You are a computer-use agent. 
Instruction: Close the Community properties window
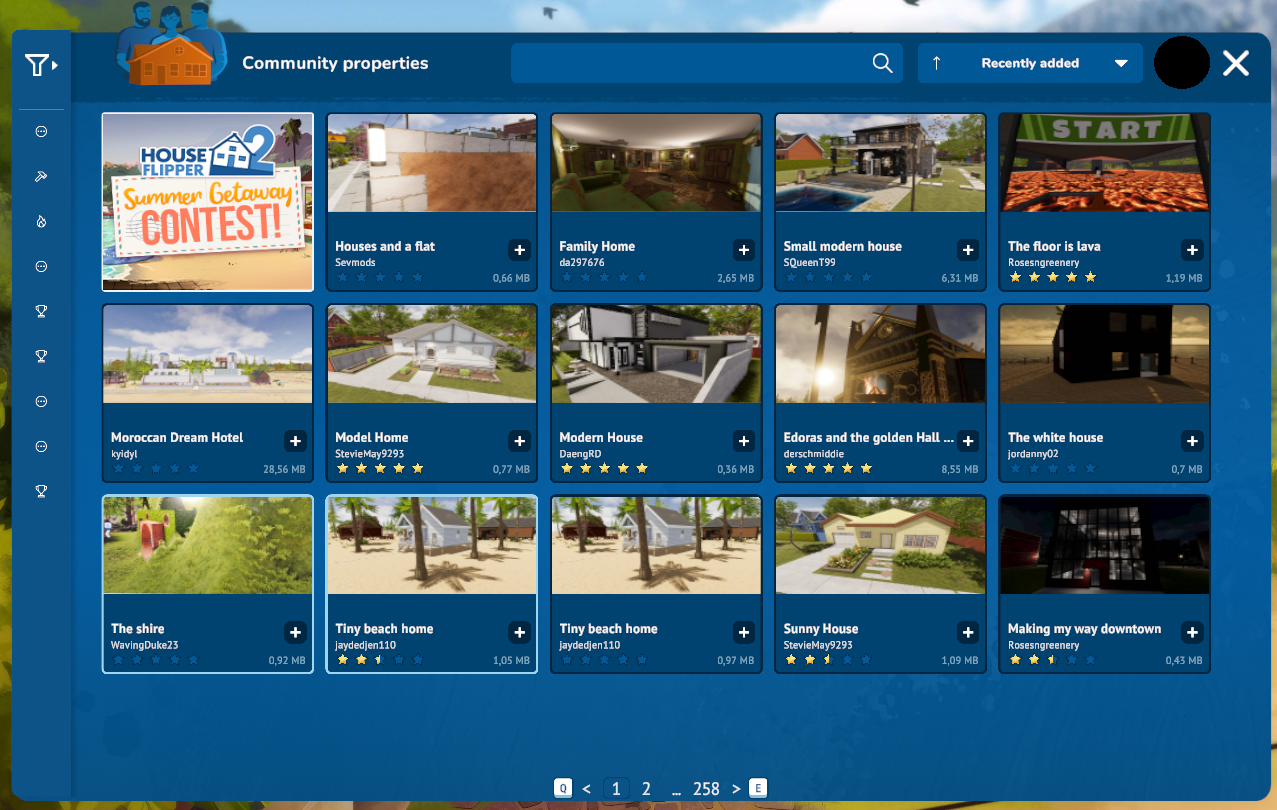[1236, 64]
